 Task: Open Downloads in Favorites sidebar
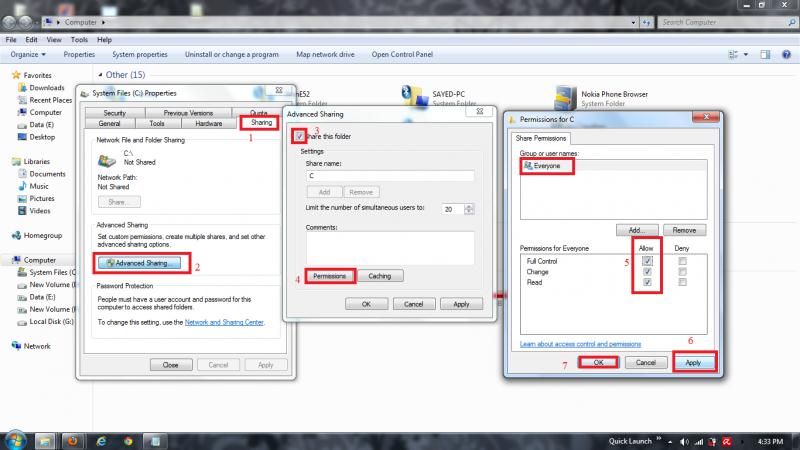[x=46, y=87]
